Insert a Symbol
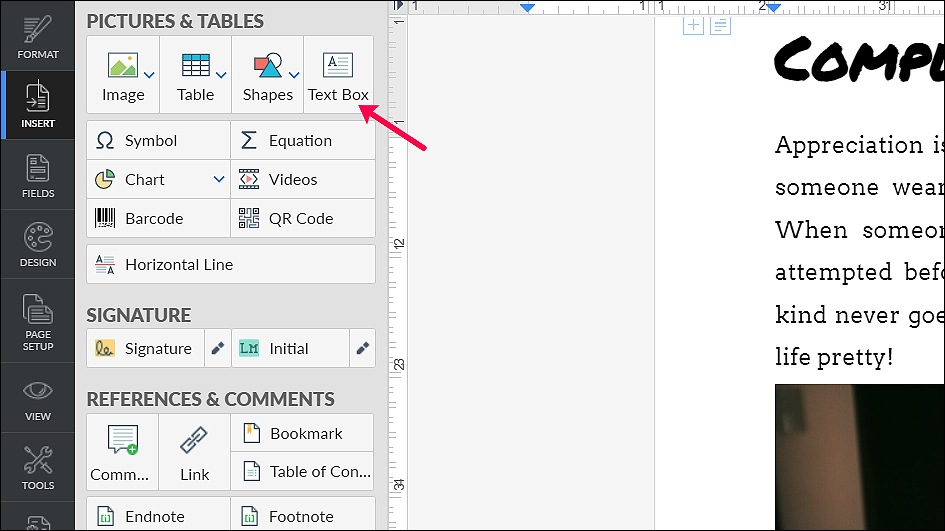The image size is (945, 531). point(159,140)
